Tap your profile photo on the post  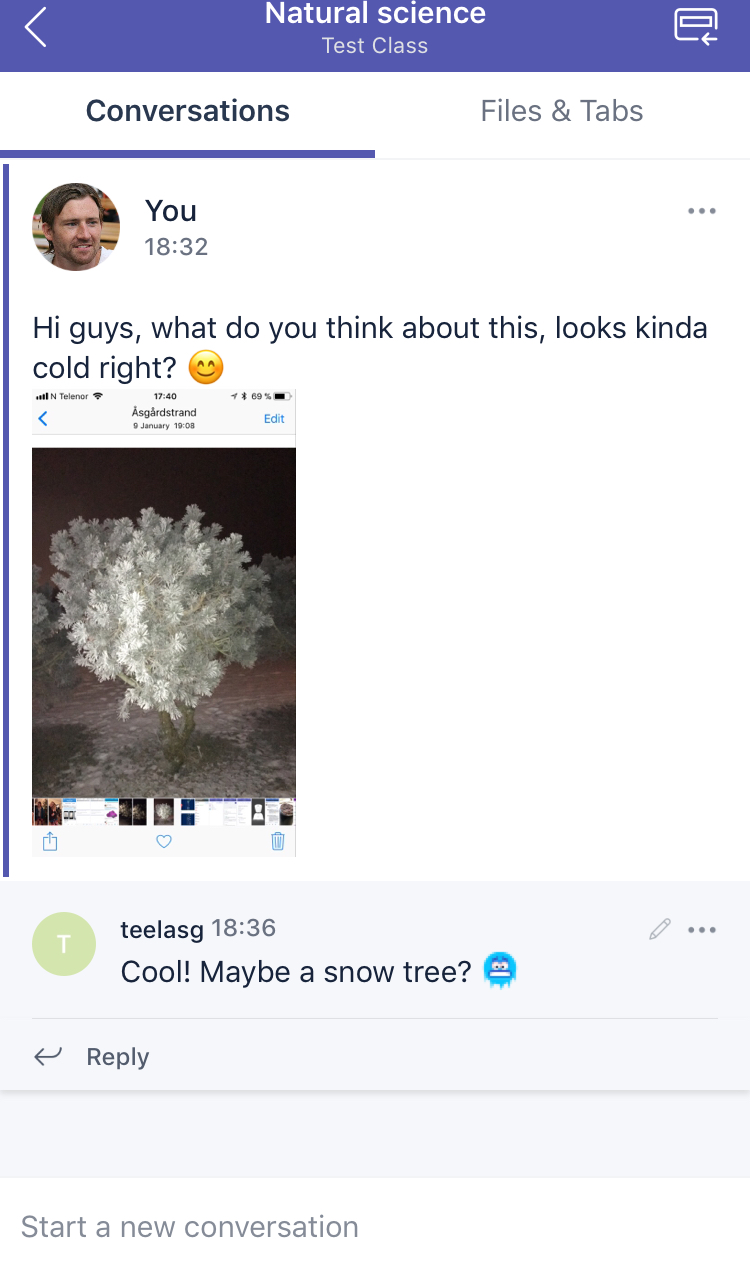click(x=76, y=227)
